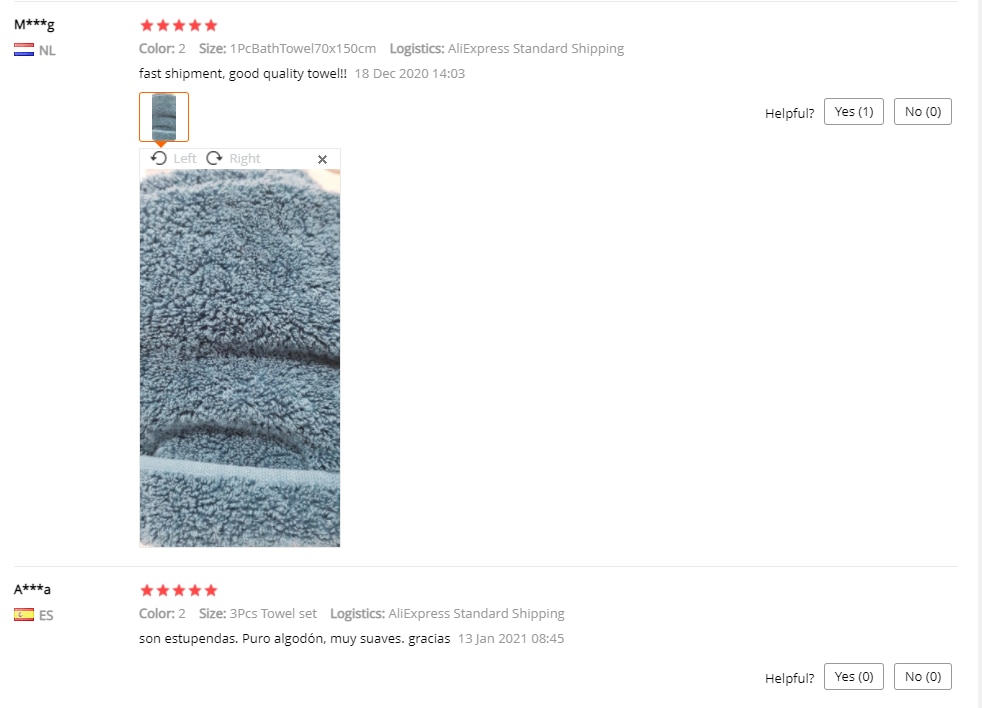Screen dimensions: 982x708
Task: Click the five-star rating of M***g's review
Action: click(x=178, y=25)
